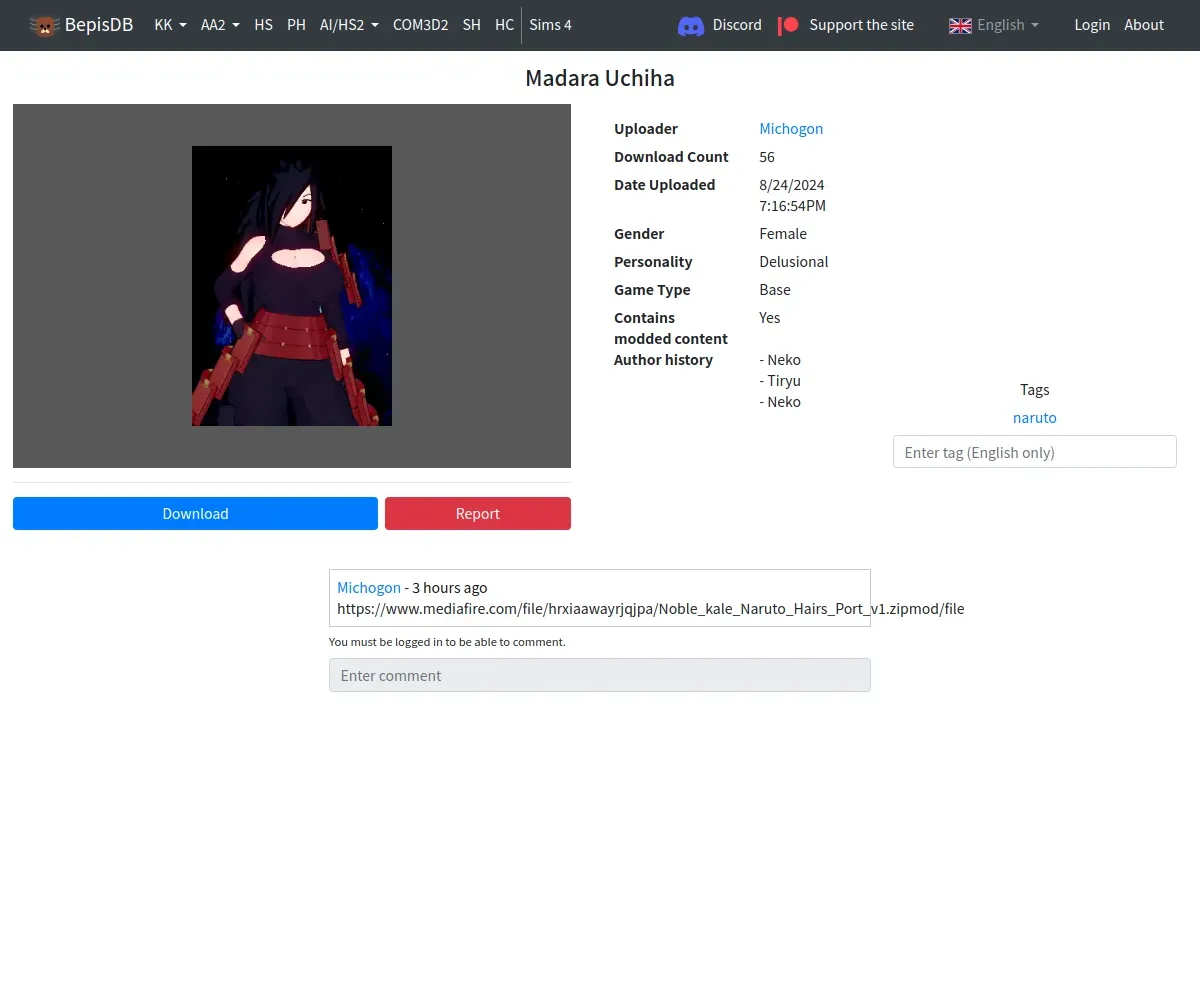Click the Patreon support icon

(788, 25)
